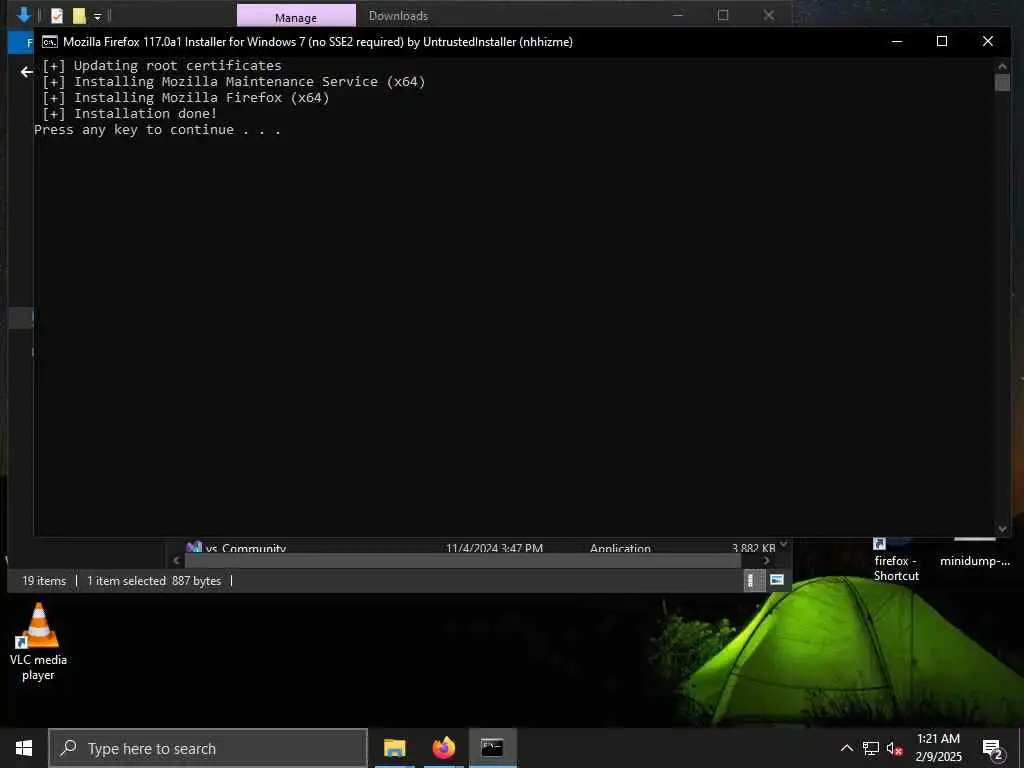Open File Explorer from the taskbar
This screenshot has width=1024, height=768.
coord(394,748)
